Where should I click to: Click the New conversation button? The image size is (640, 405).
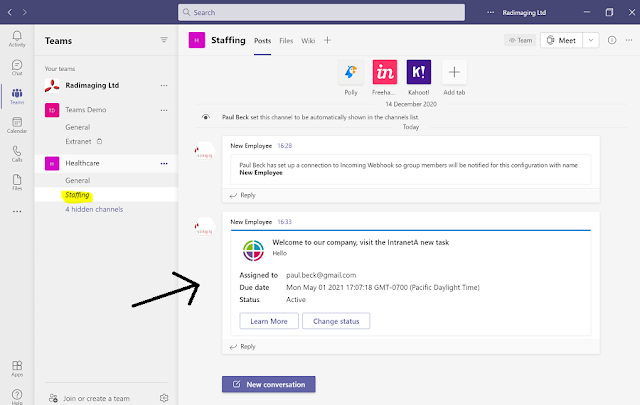tap(269, 384)
